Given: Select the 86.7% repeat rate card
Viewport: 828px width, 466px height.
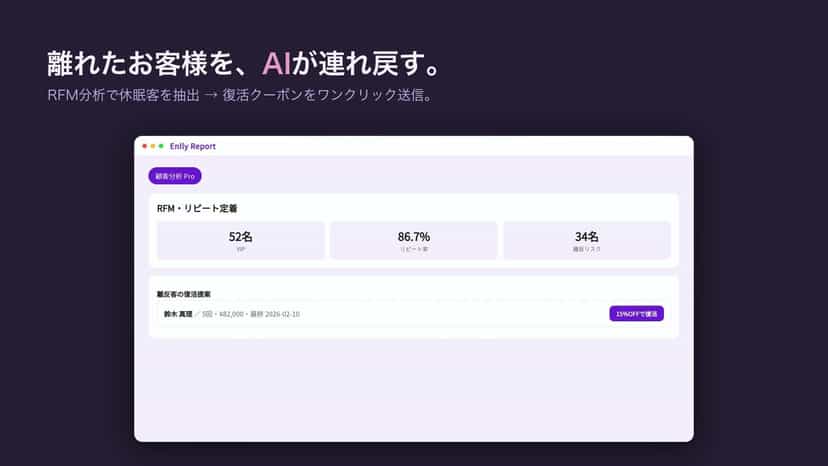Looking at the screenshot, I should [413, 240].
